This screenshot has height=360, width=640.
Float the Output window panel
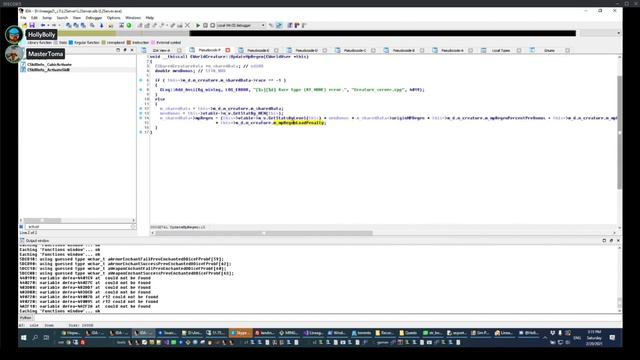click(611, 241)
